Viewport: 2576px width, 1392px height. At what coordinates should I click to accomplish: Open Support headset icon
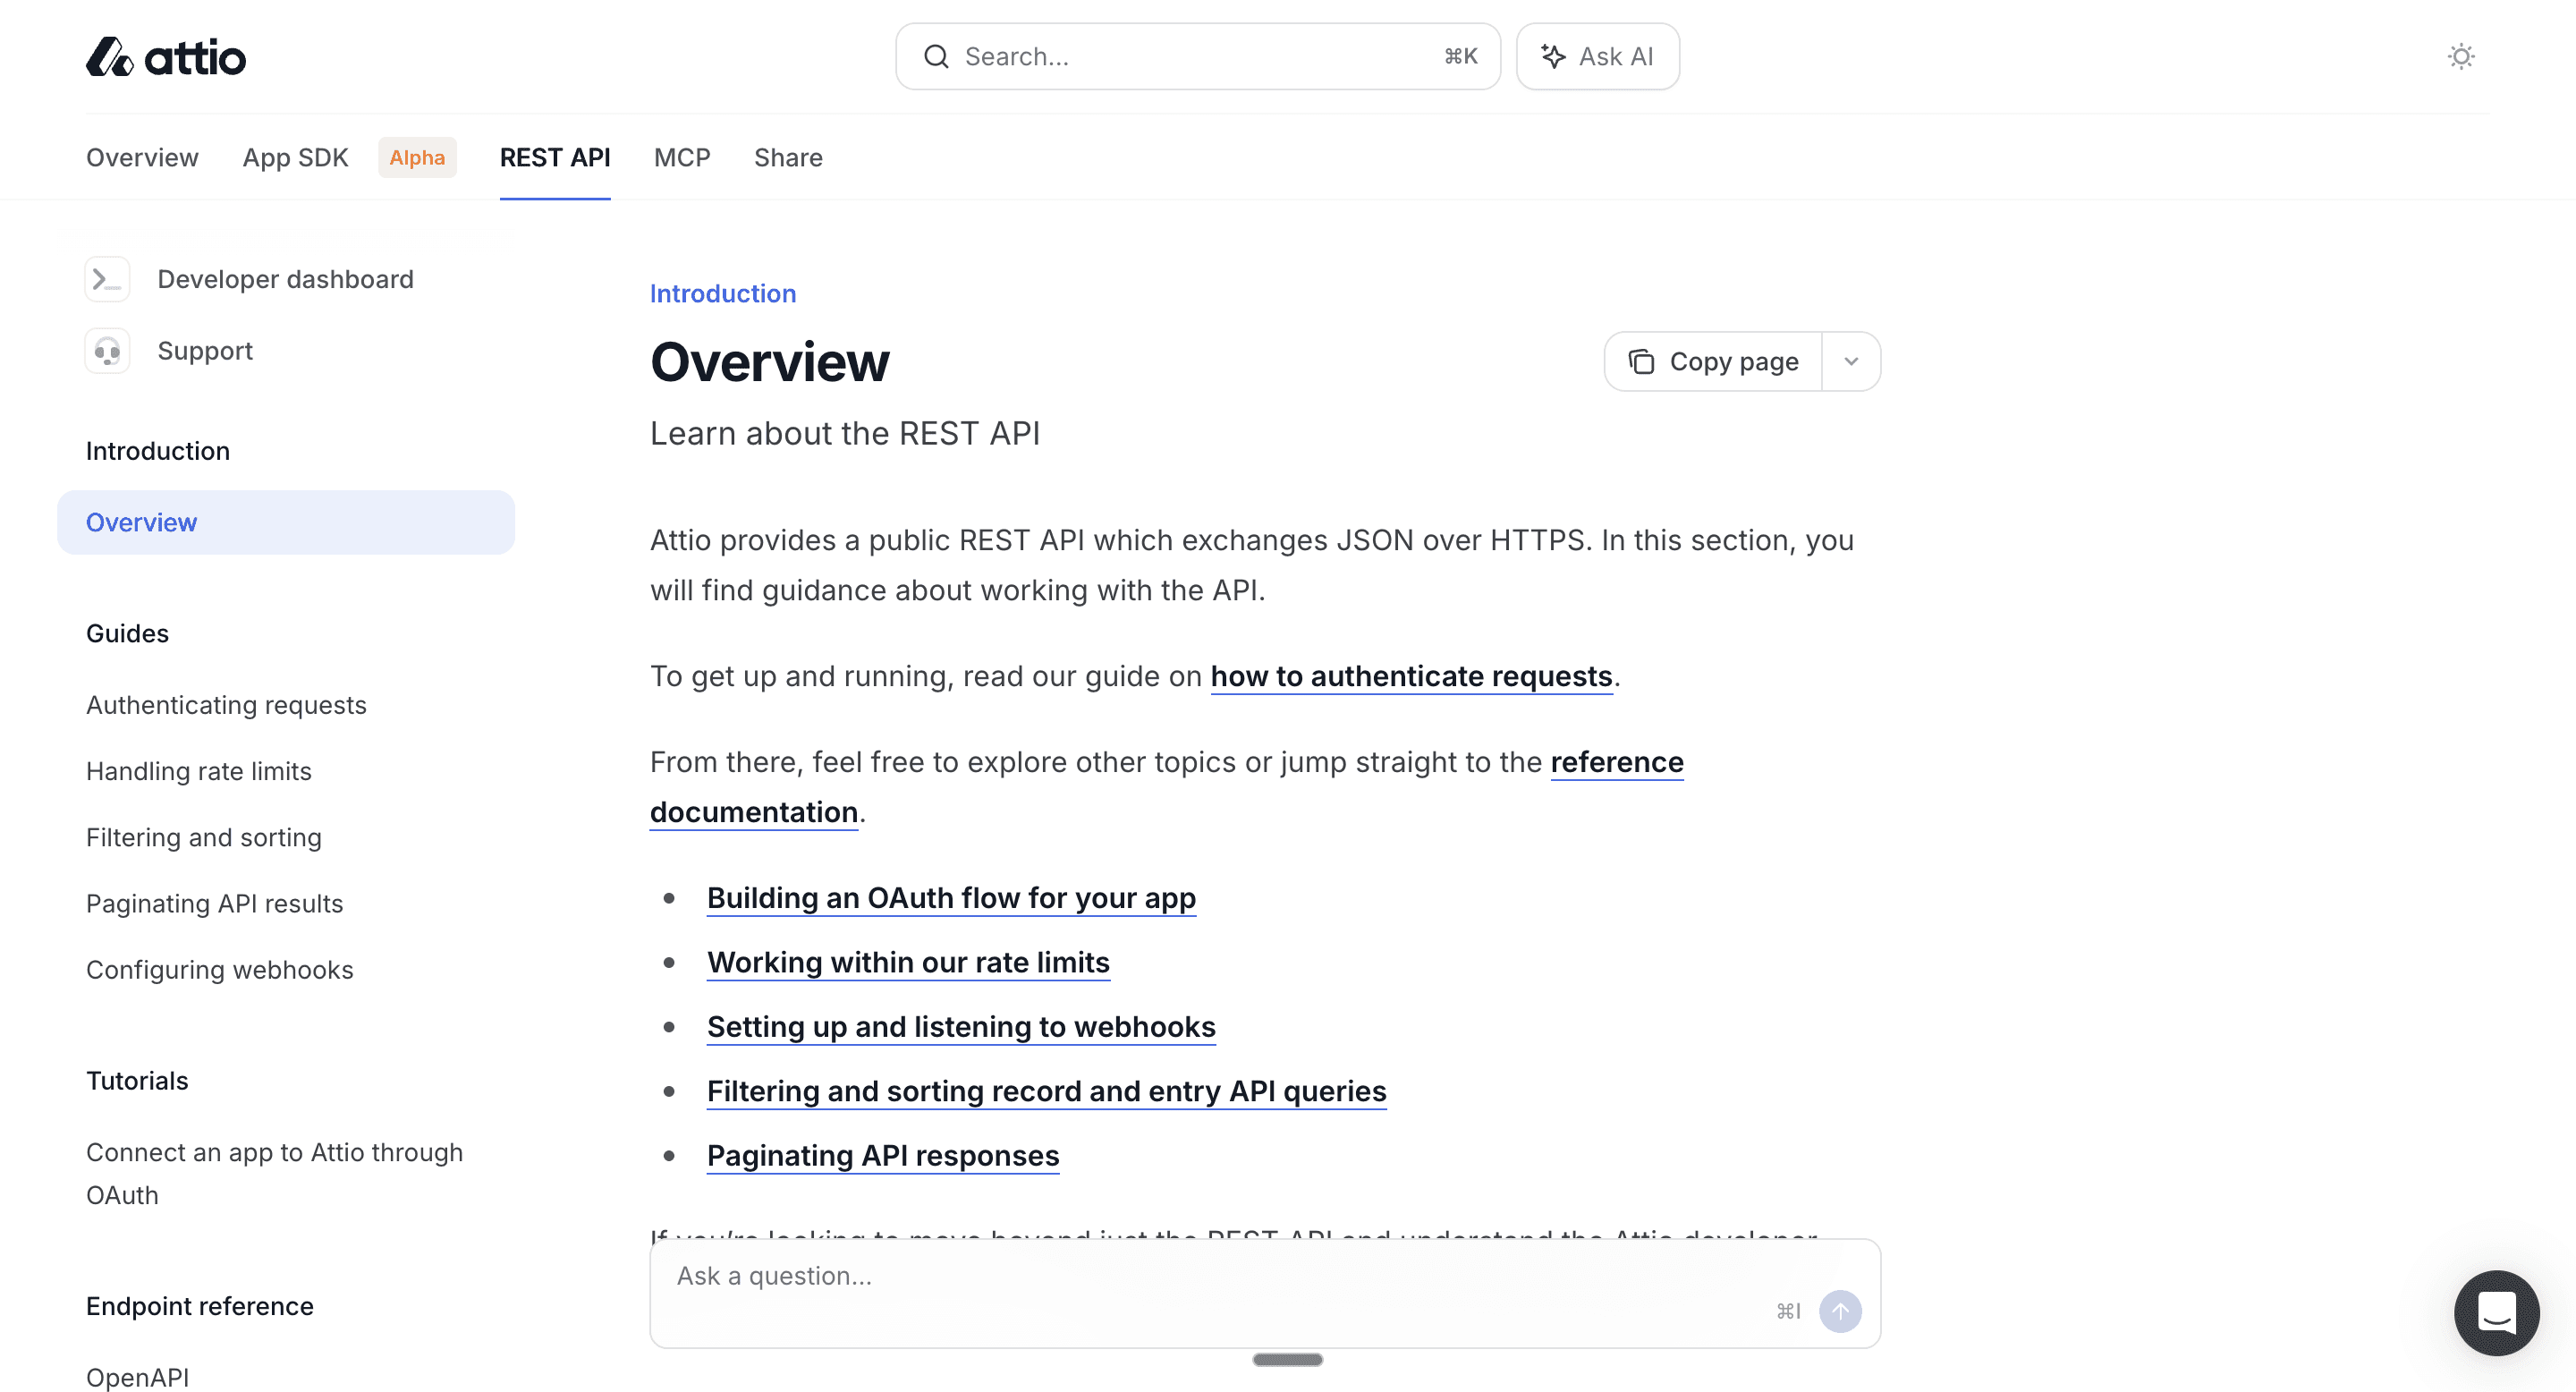[x=107, y=351]
